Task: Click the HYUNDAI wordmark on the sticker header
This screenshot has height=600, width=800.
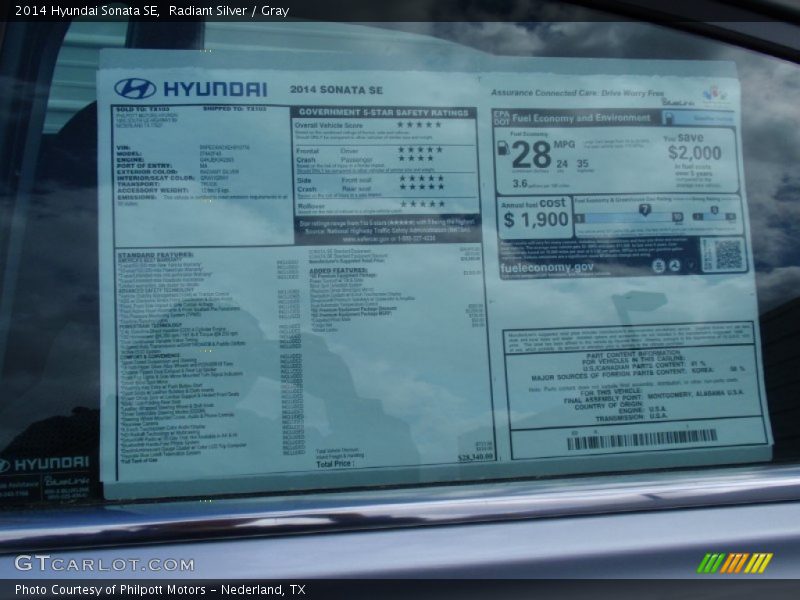Action: (215, 89)
